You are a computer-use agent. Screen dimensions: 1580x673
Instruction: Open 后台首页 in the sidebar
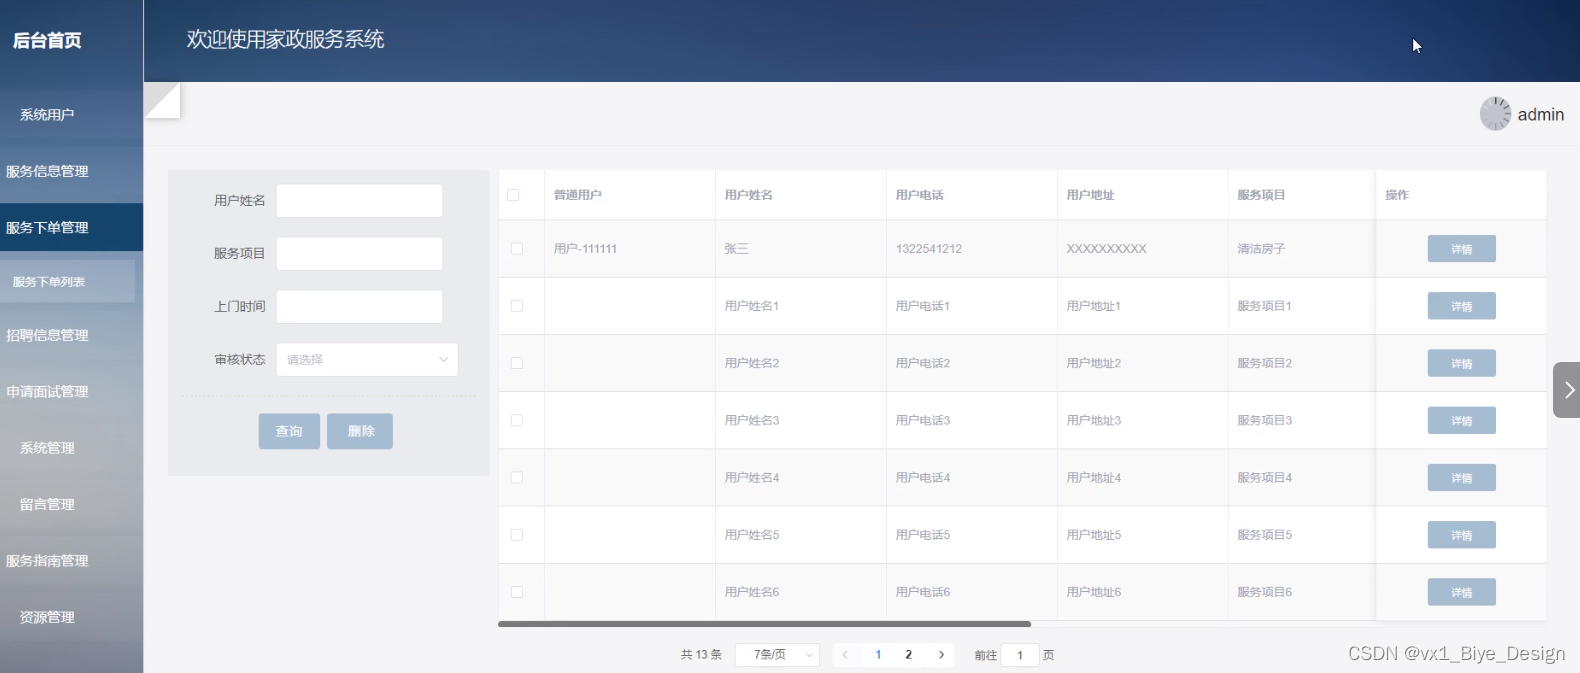[47, 41]
